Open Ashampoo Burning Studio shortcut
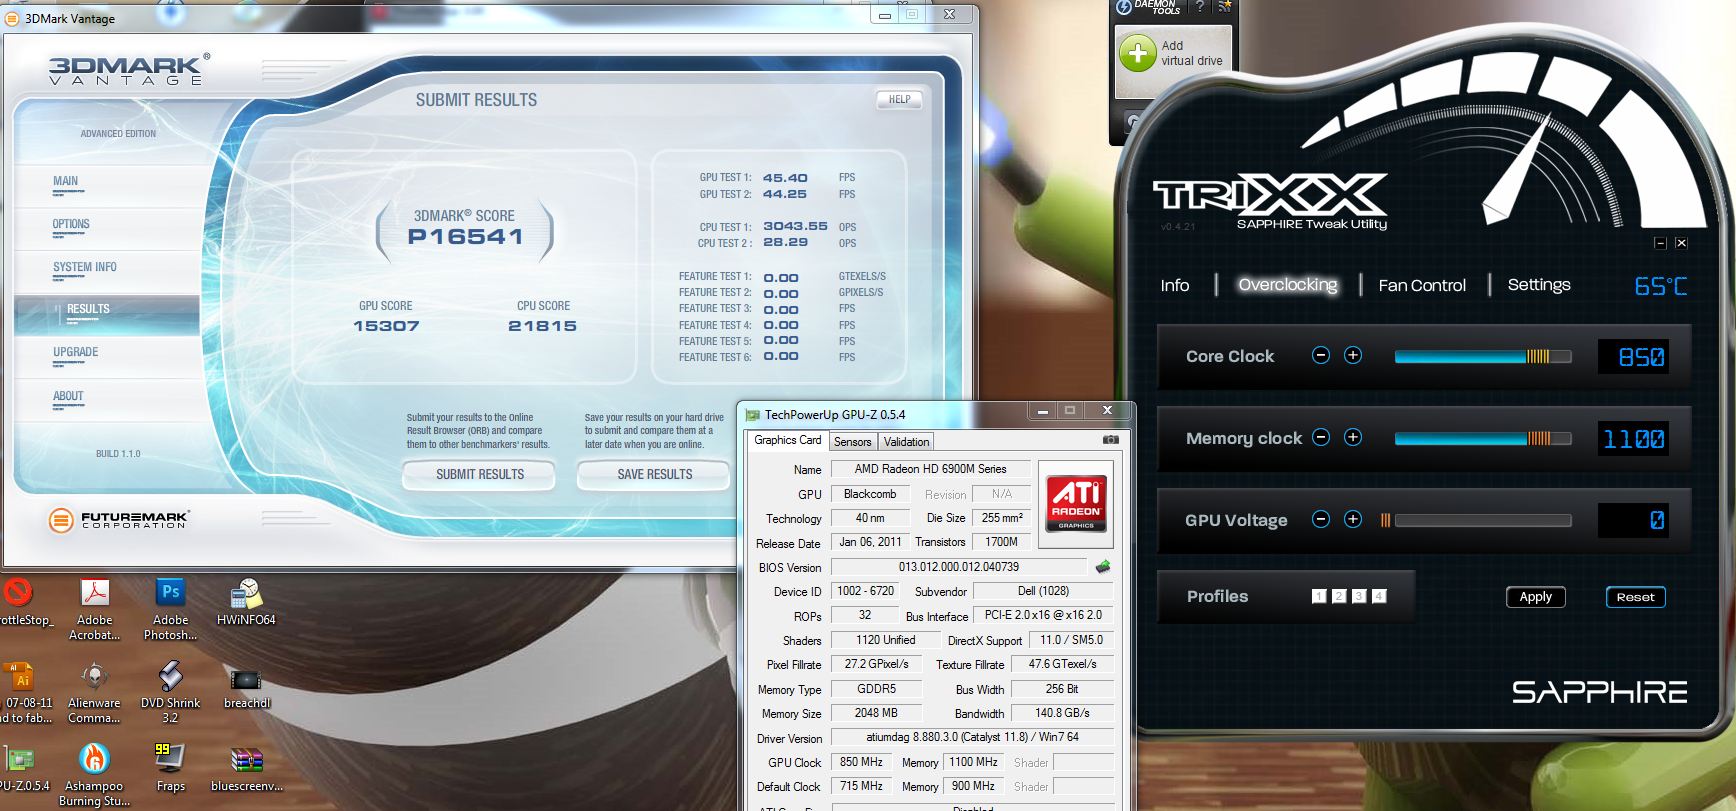The image size is (1736, 811). point(94,775)
